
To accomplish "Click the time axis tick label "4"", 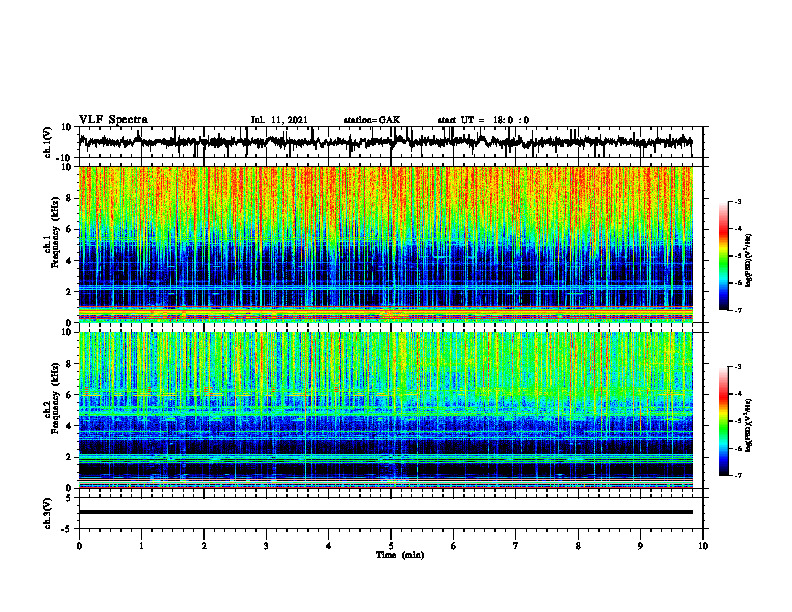I will pyautogui.click(x=329, y=546).
